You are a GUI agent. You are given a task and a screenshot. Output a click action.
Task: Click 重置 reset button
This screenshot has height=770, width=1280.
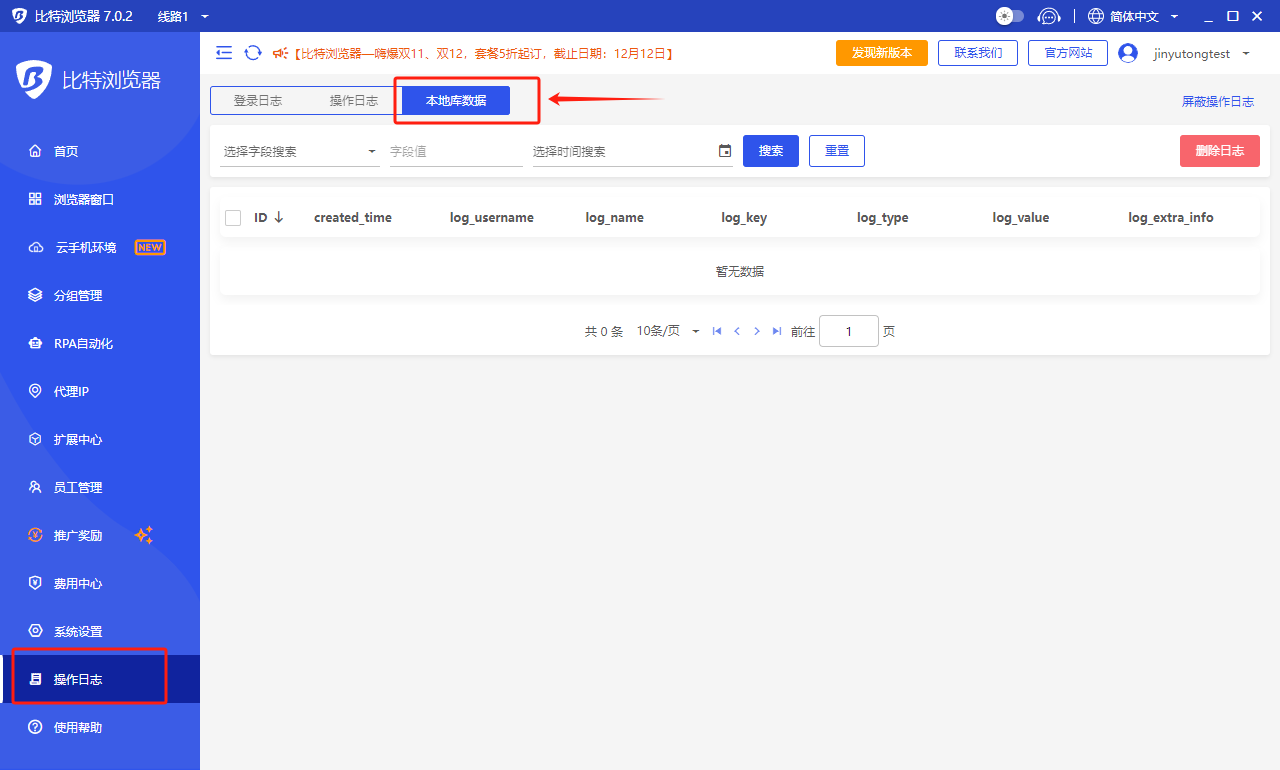837,151
